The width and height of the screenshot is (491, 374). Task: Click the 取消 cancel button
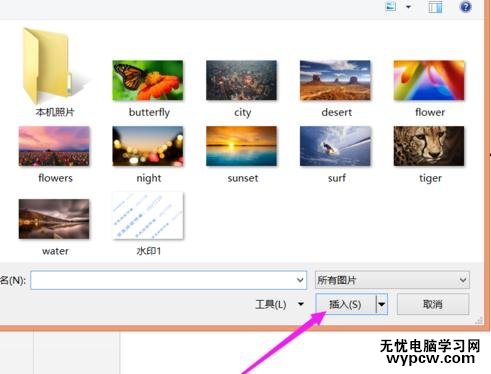[433, 304]
